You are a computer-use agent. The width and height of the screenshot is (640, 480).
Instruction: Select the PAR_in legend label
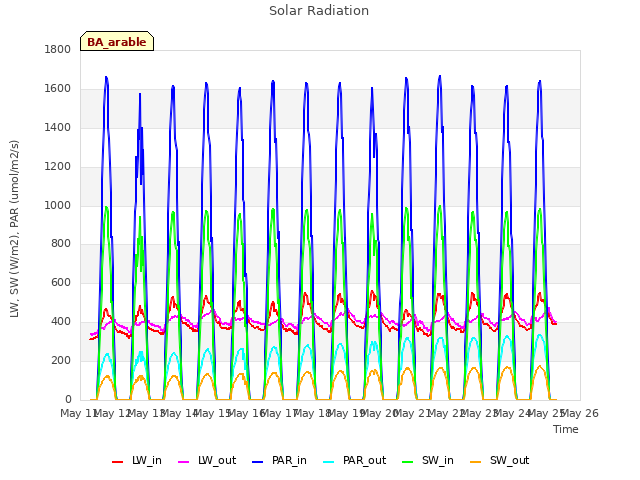pos(289,461)
